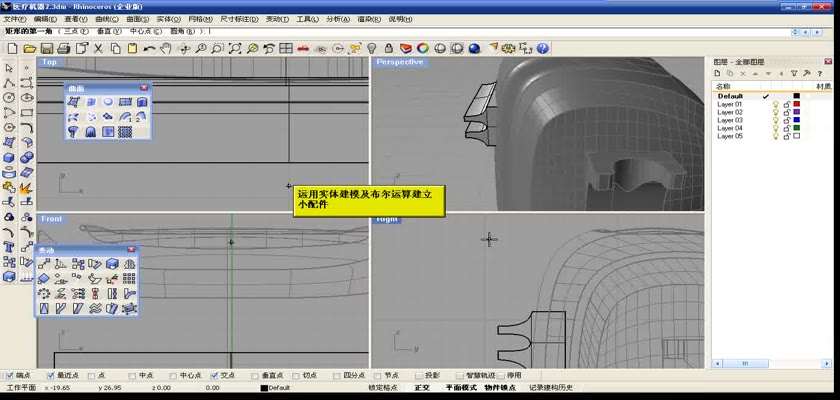The width and height of the screenshot is (840, 400).
Task: Click the Cut scissors icon
Action: [99, 48]
